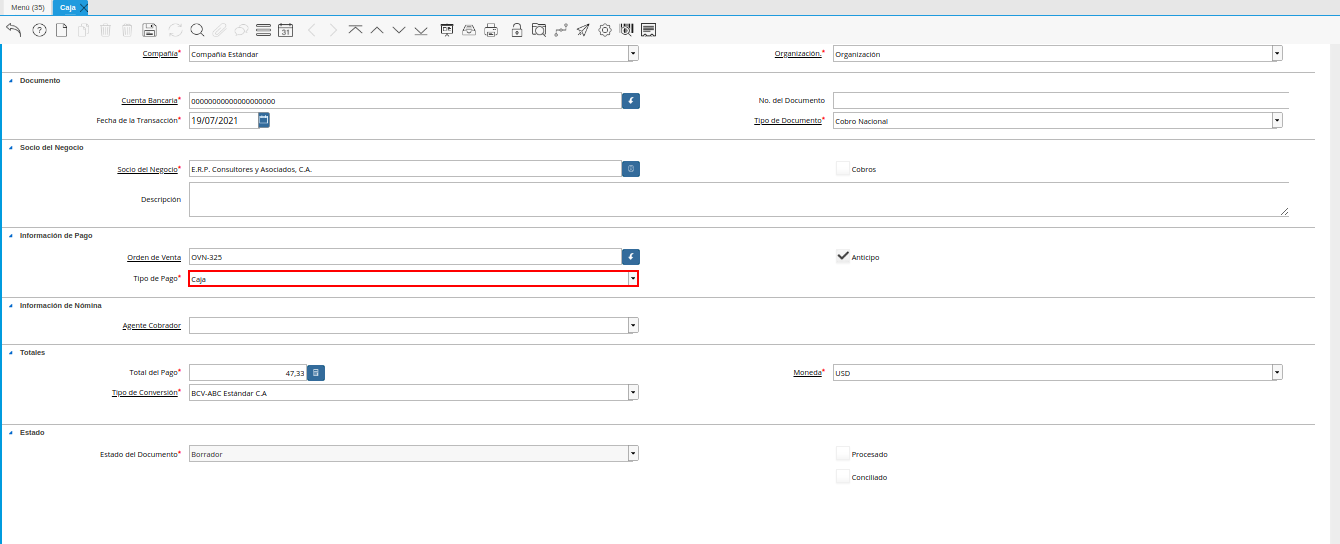Viewport: 1340px width, 544px height.
Task: Toggle the Procesado checkbox
Action: pyautogui.click(x=843, y=454)
